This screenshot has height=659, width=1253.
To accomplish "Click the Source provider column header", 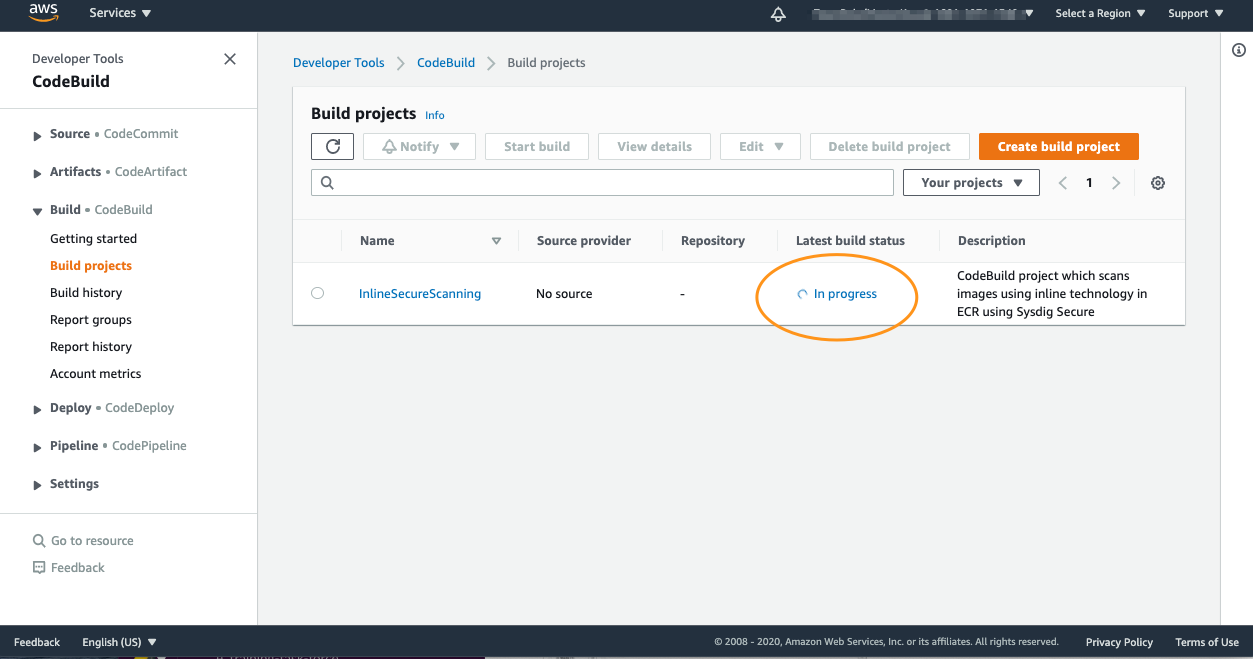I will pos(584,241).
